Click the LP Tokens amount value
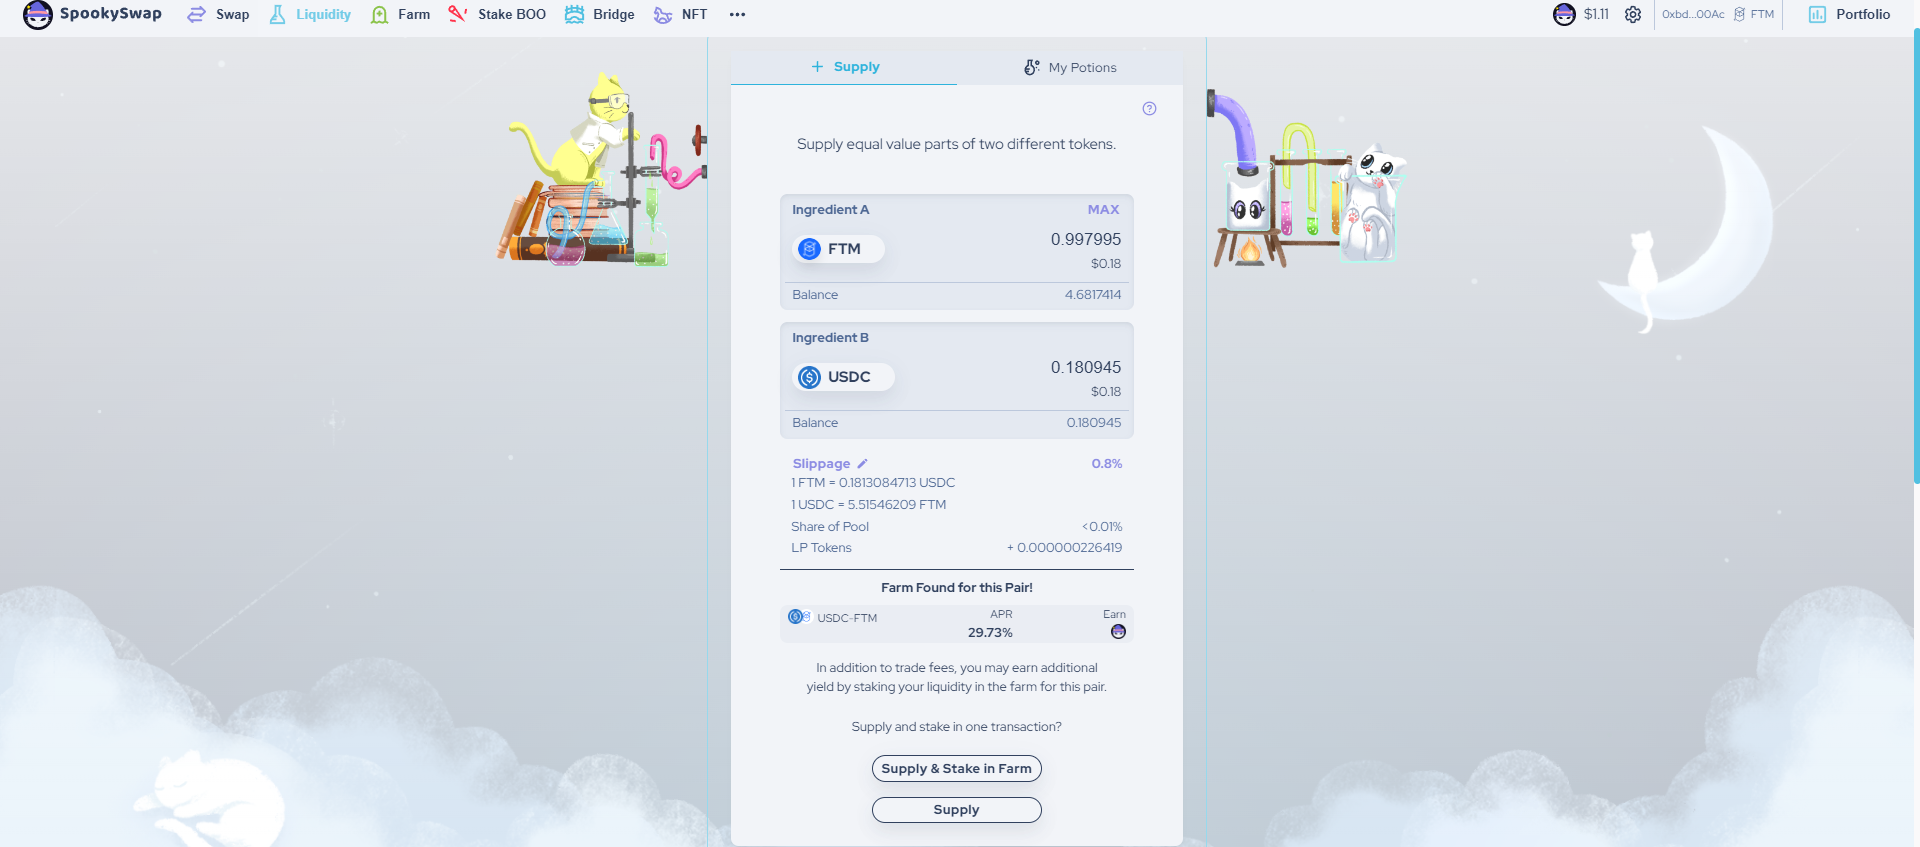Viewport: 1920px width, 847px height. 1064,548
